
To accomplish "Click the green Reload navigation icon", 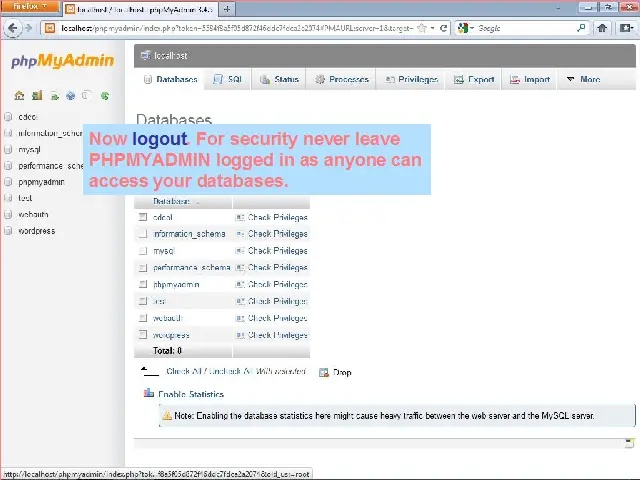I will [x=105, y=96].
